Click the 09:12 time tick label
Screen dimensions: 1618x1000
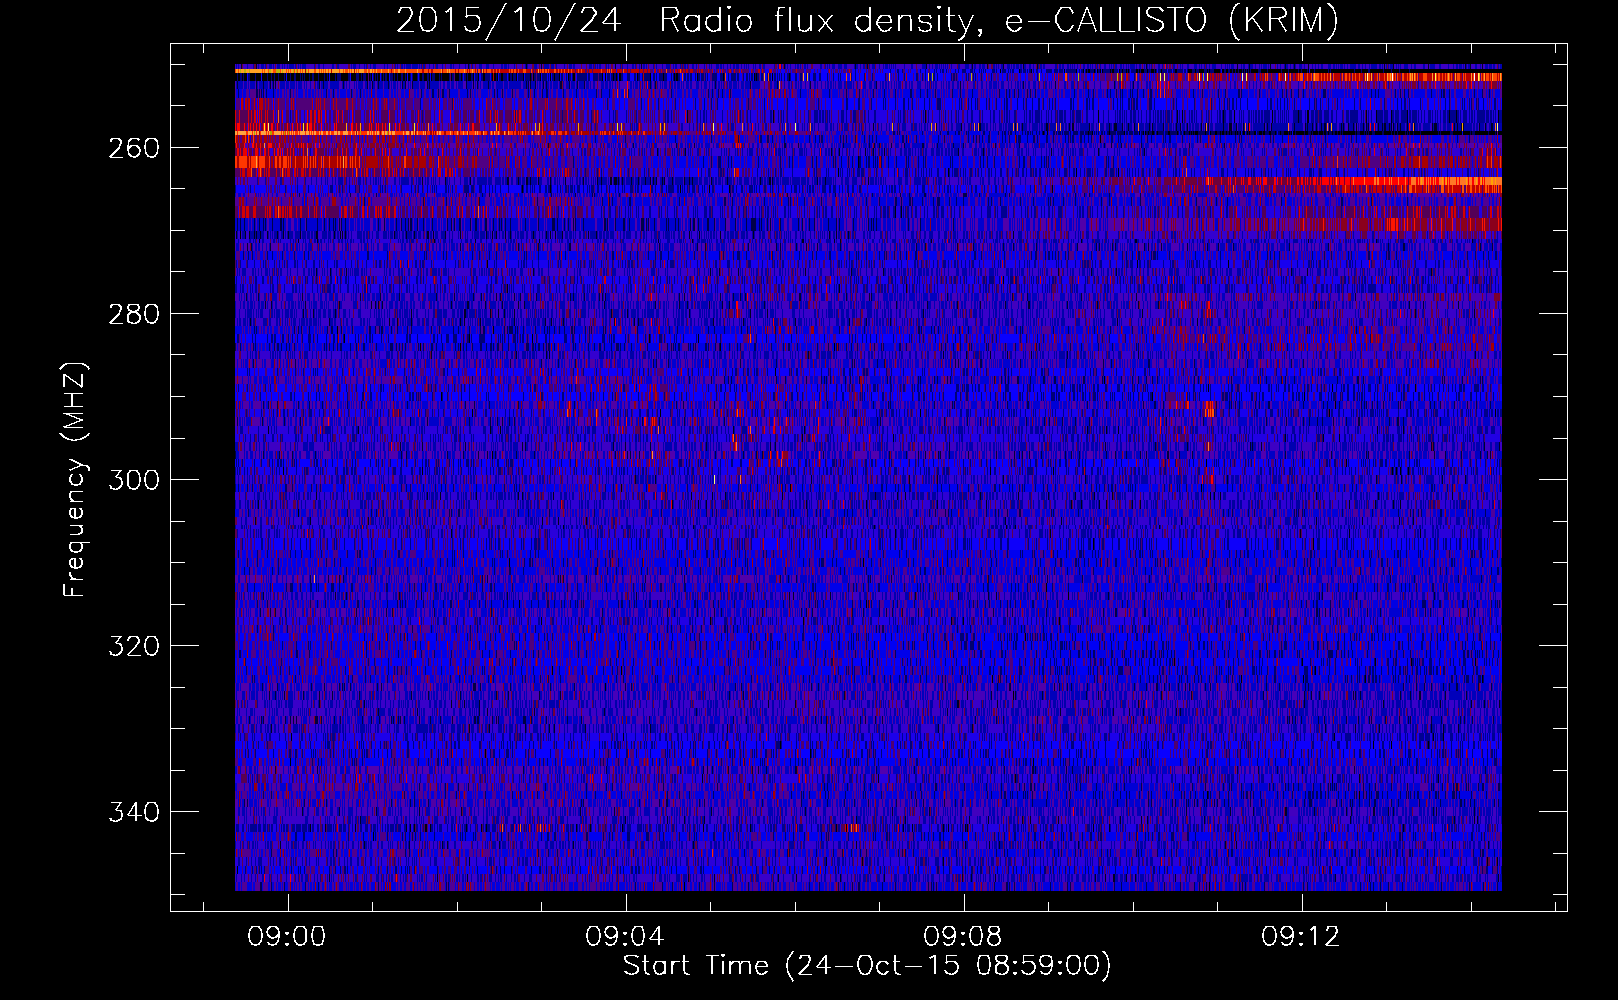[x=1301, y=937]
